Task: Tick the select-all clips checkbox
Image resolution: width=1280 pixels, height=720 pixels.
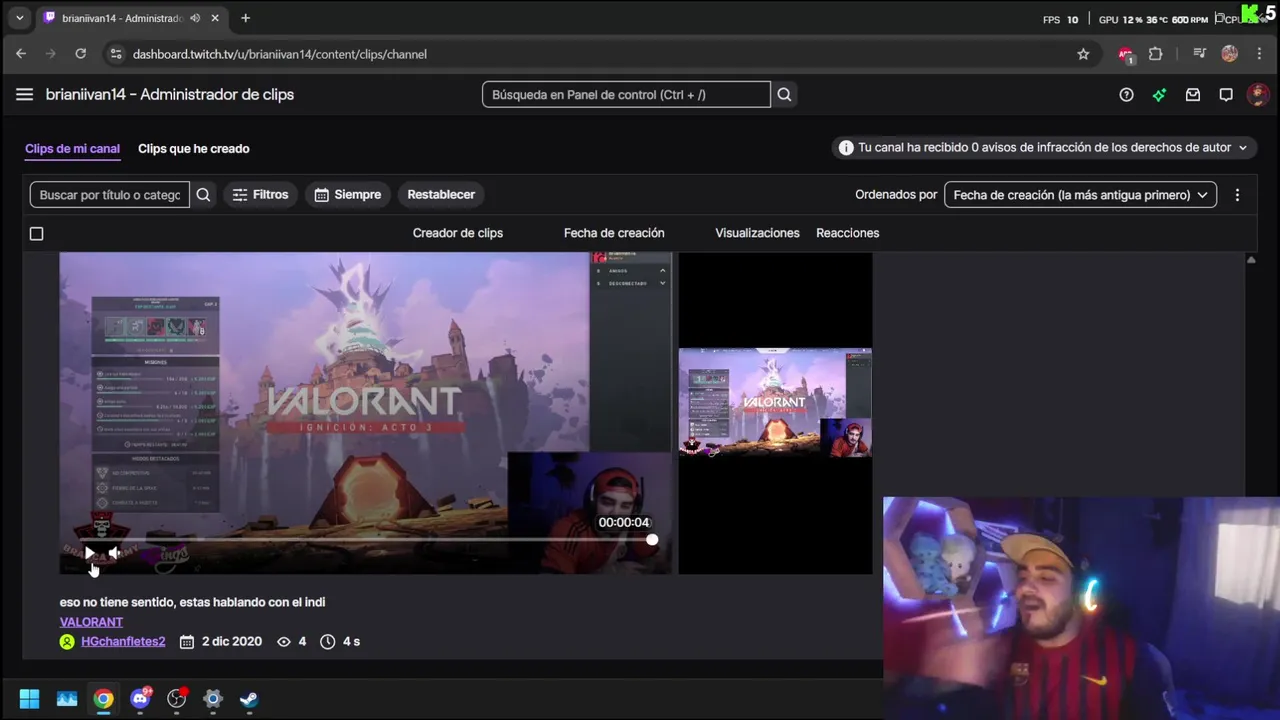Action: 36,233
